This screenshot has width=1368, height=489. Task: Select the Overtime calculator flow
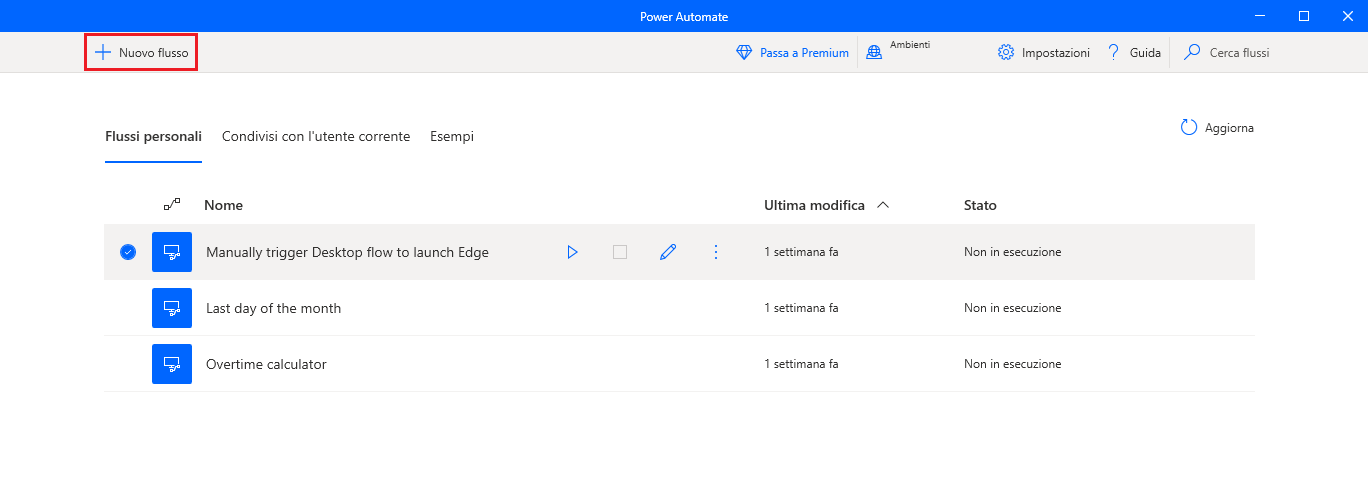(x=679, y=364)
